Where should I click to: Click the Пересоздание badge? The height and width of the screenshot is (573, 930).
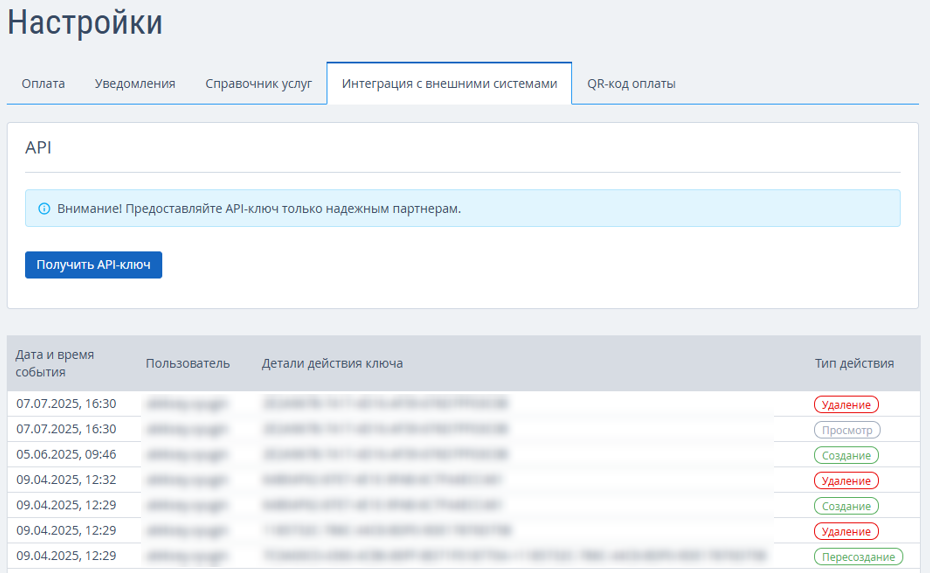858,557
